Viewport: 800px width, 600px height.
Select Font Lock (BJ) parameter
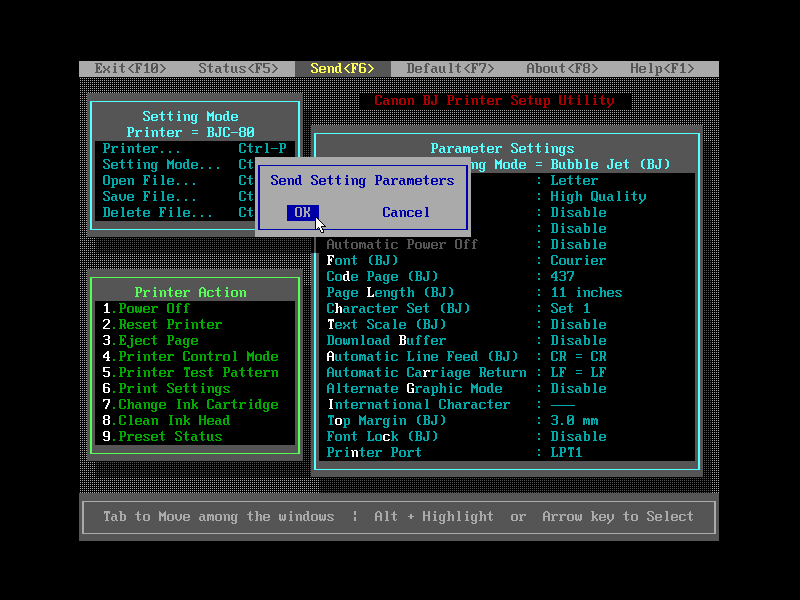coord(382,436)
